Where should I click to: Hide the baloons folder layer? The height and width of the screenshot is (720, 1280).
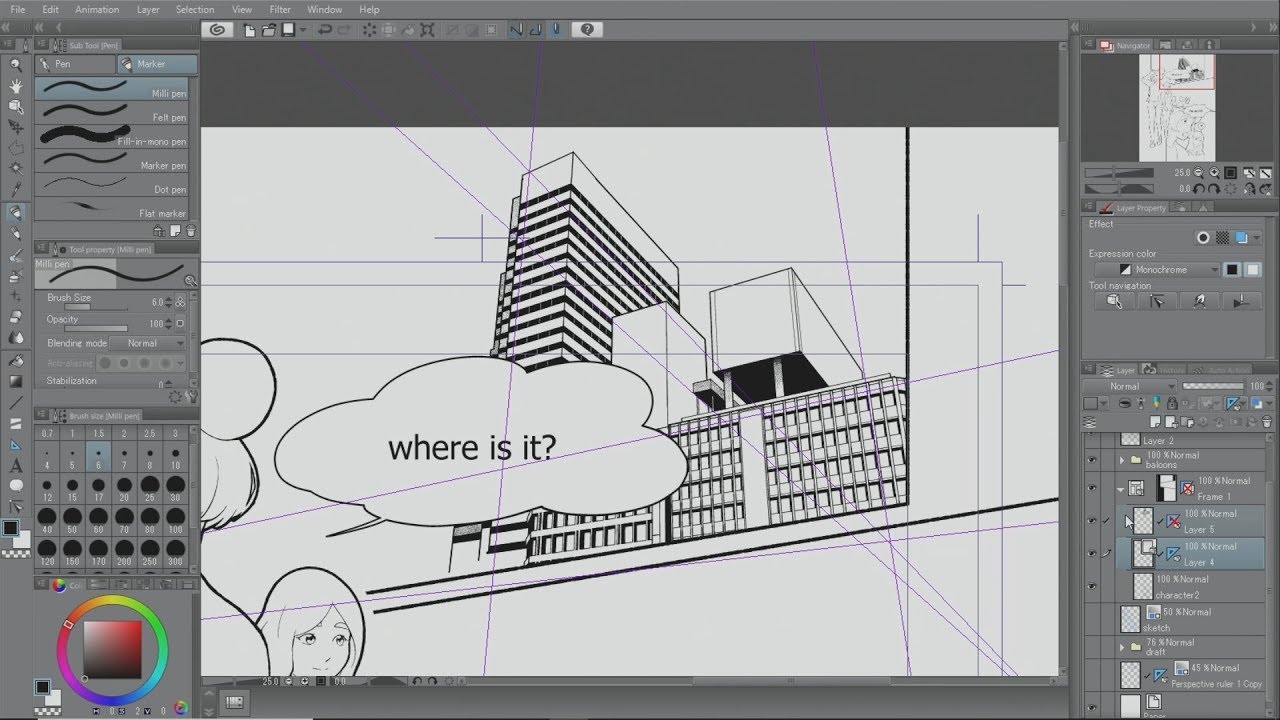tap(1092, 460)
